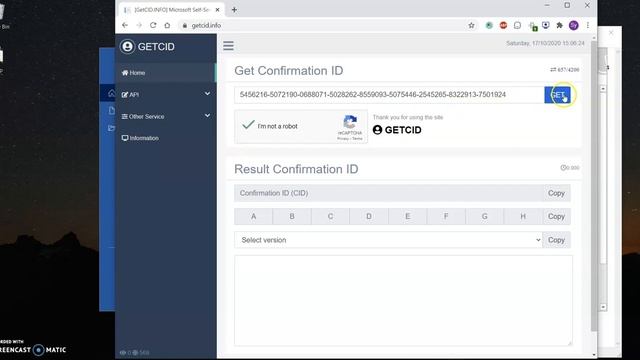The image size is (640, 360).
Task: Click block B of the confirmation ID
Action: pyautogui.click(x=292, y=216)
